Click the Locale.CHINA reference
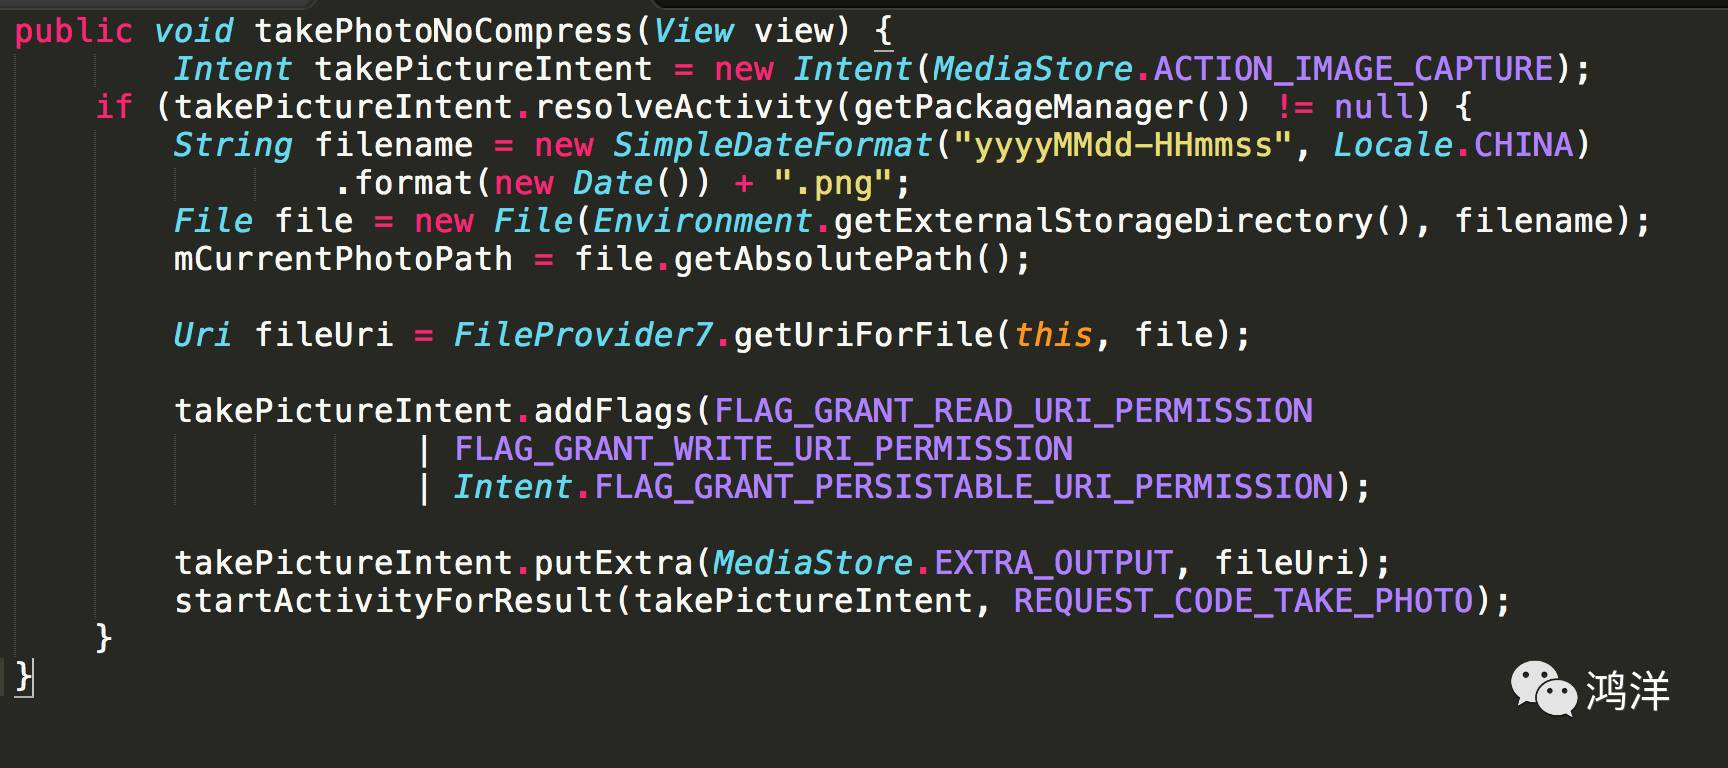1728x768 pixels. [1454, 145]
